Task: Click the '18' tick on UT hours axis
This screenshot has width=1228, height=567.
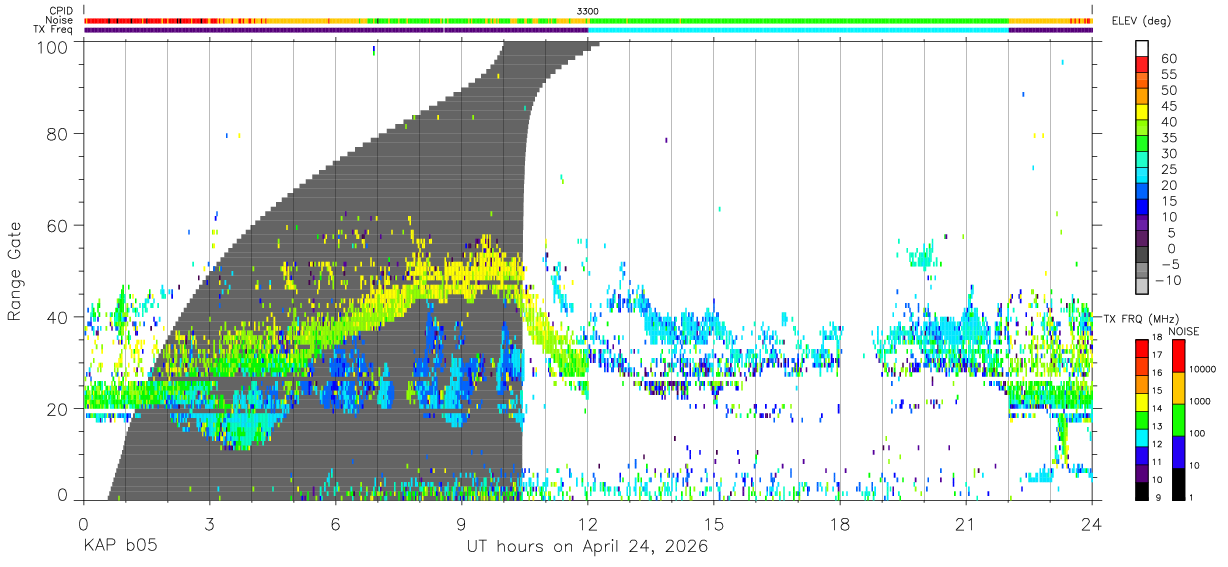Action: coord(840,524)
